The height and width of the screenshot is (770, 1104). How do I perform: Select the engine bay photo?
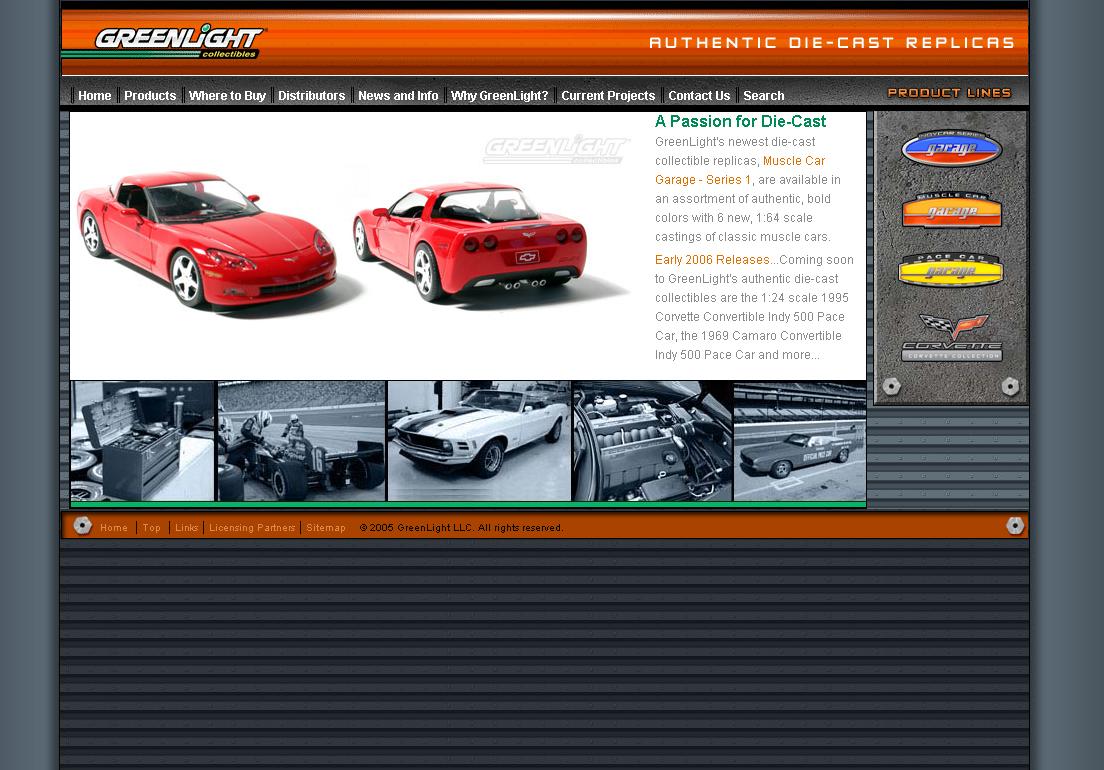point(653,441)
